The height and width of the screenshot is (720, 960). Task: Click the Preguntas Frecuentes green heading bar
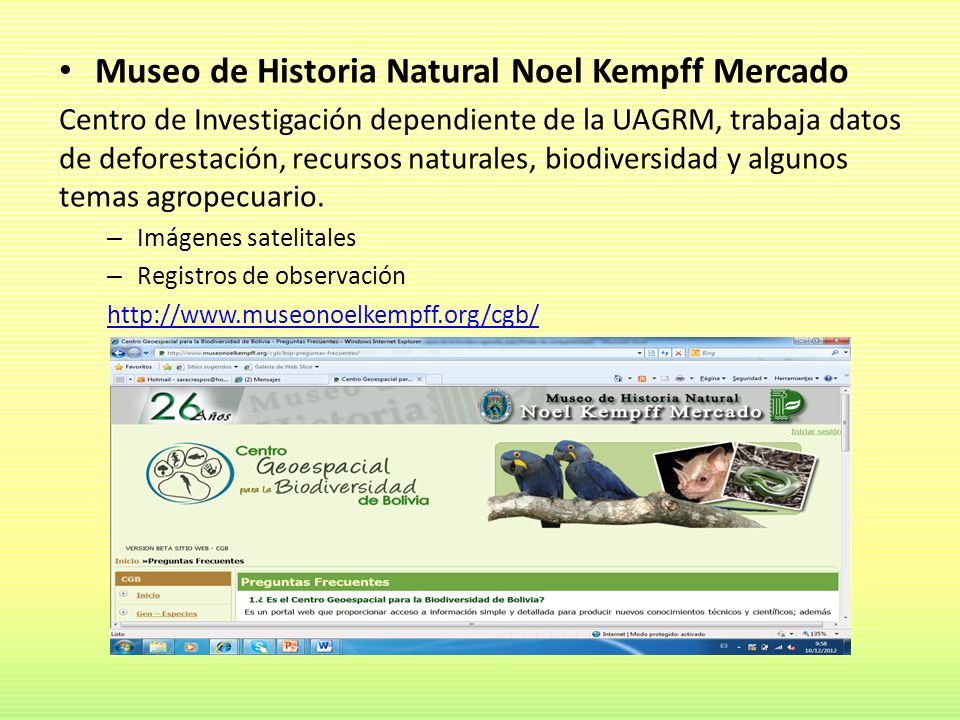(538, 582)
